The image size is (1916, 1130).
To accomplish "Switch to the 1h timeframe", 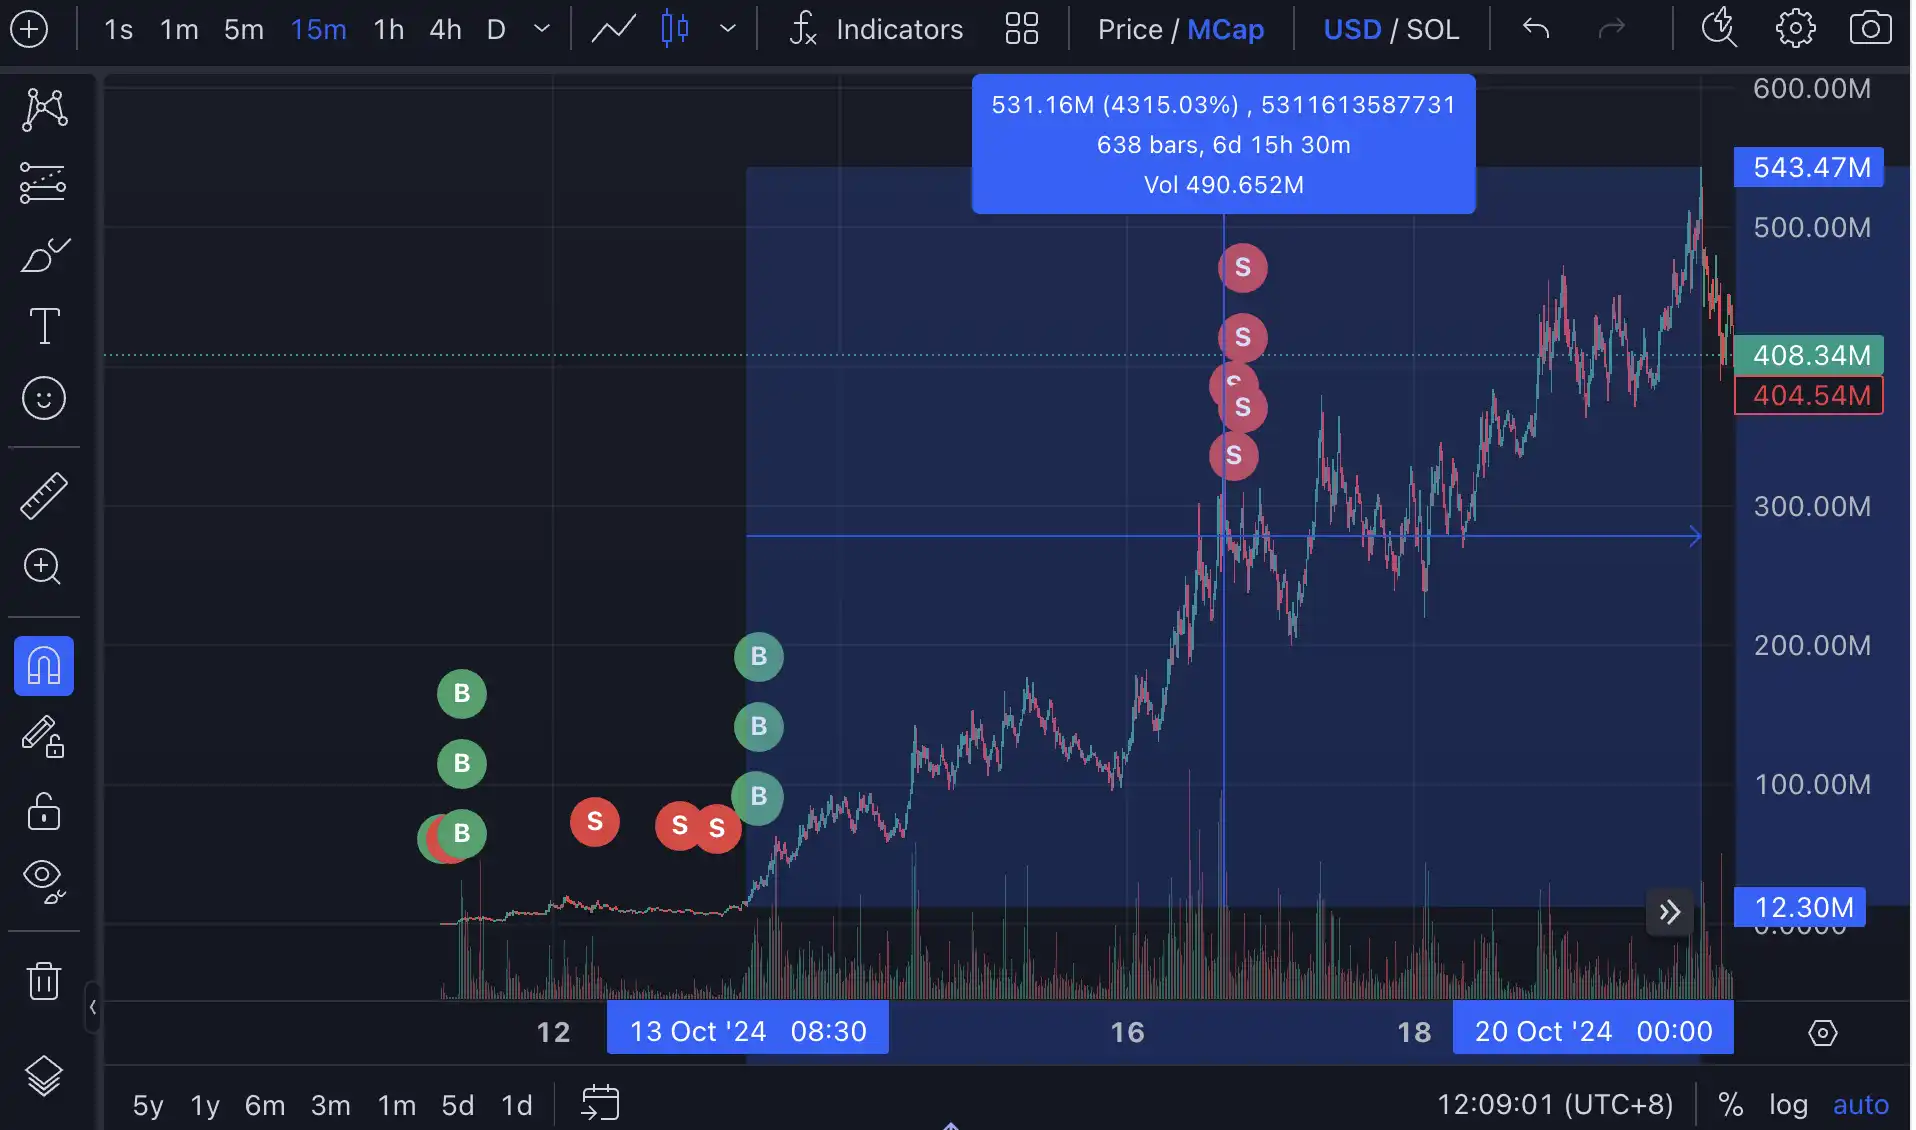I will (388, 29).
